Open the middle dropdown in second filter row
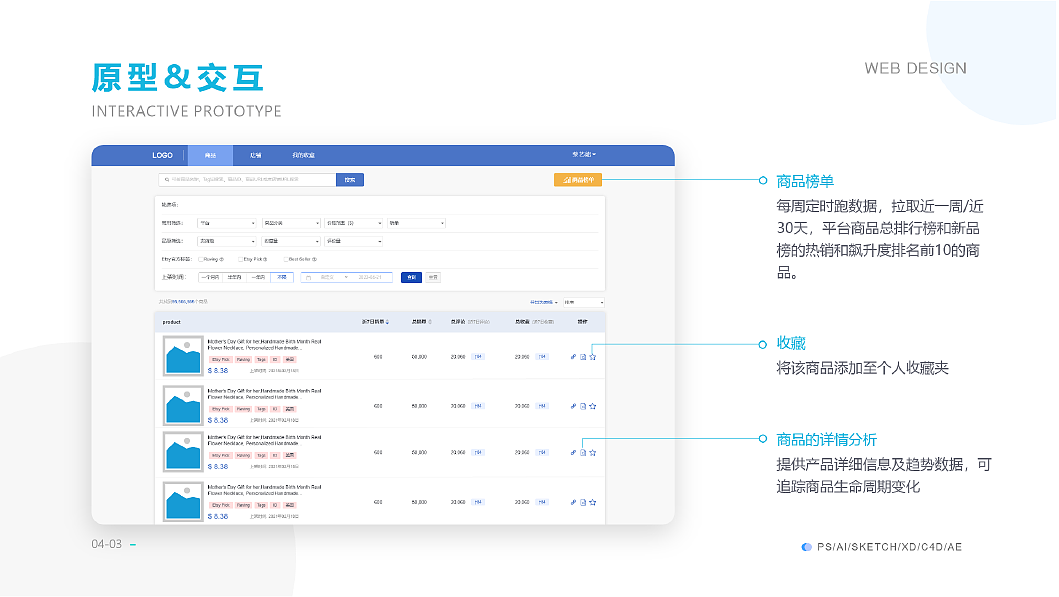The image size is (1059, 597). tap(291, 241)
